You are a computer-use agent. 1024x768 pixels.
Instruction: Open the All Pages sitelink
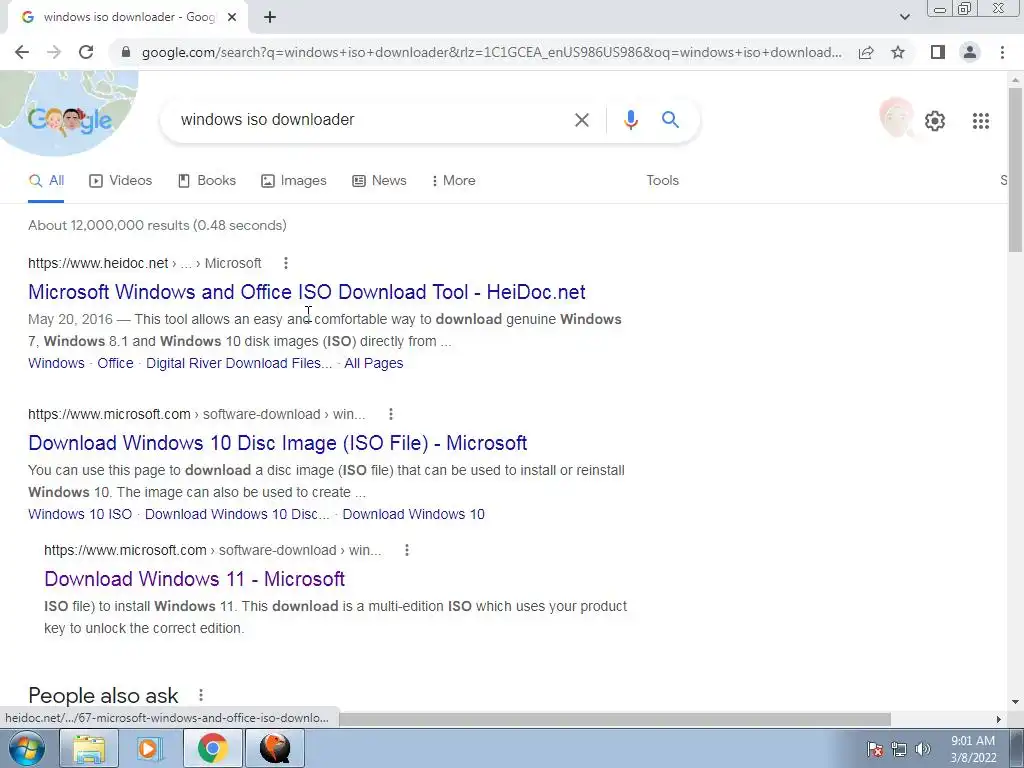(374, 364)
